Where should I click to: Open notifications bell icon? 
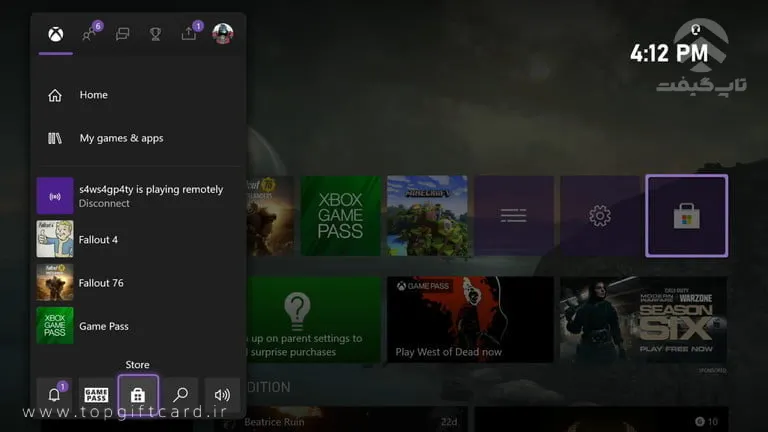tap(54, 395)
